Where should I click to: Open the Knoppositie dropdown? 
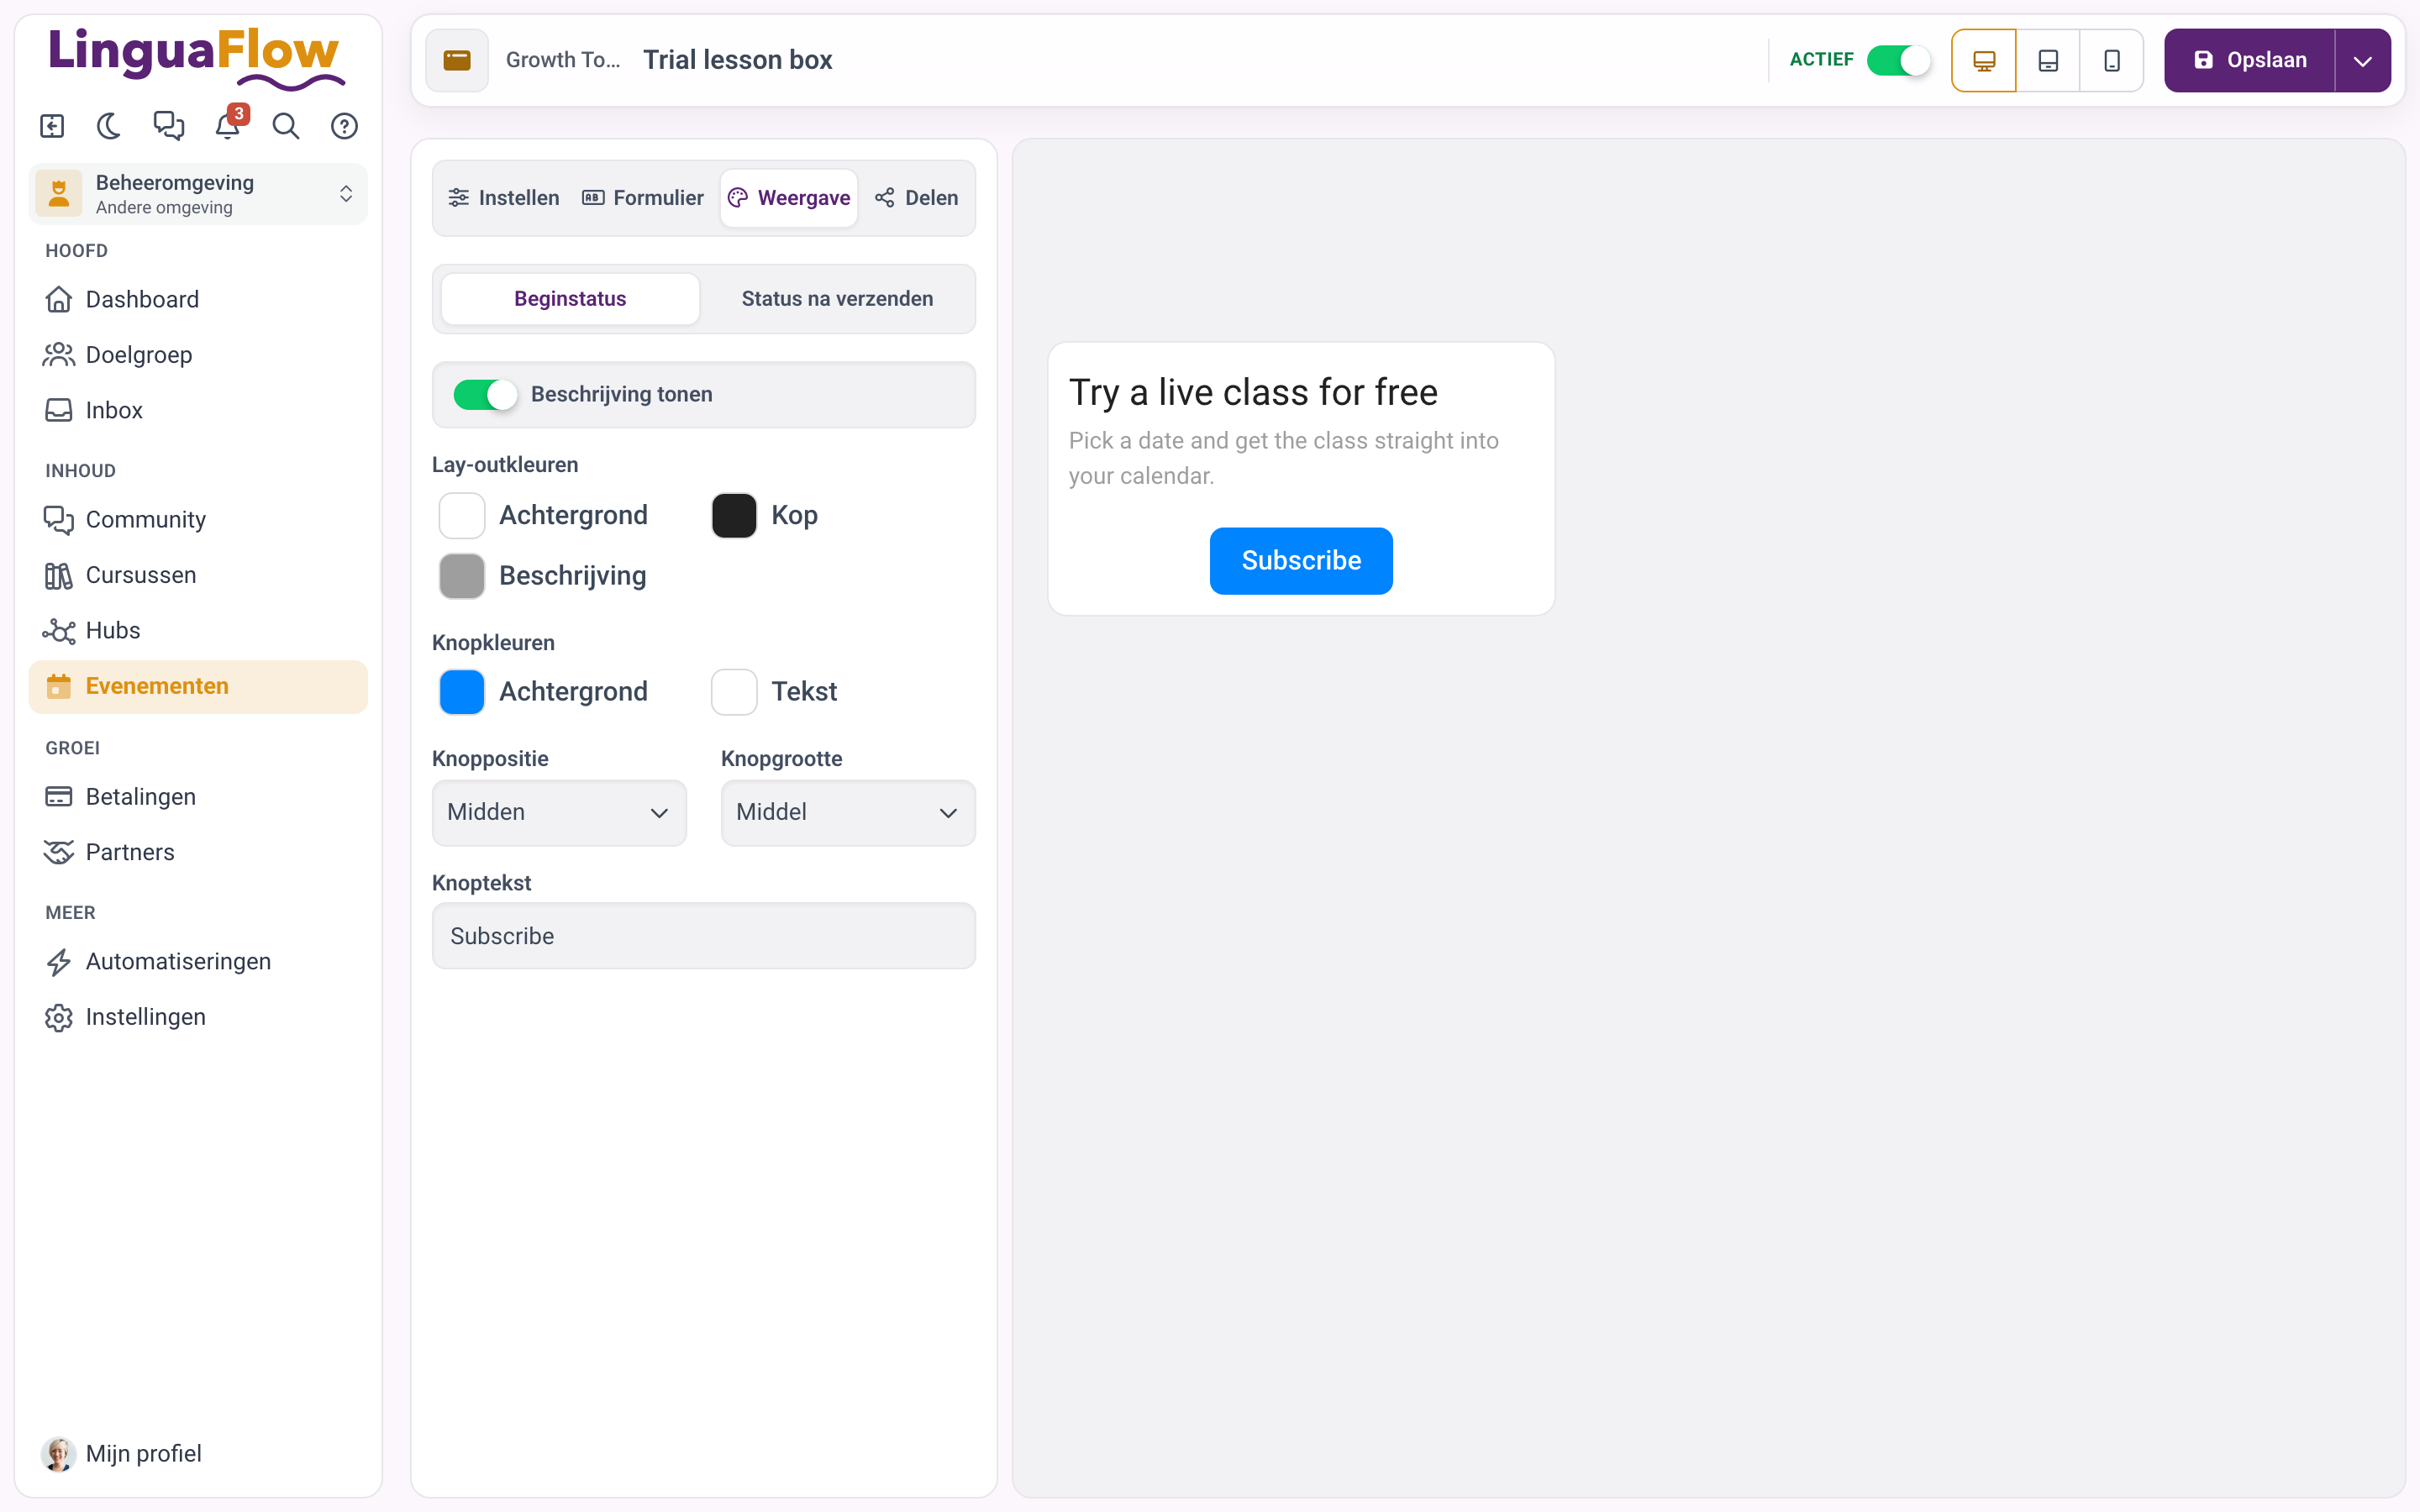(x=559, y=812)
